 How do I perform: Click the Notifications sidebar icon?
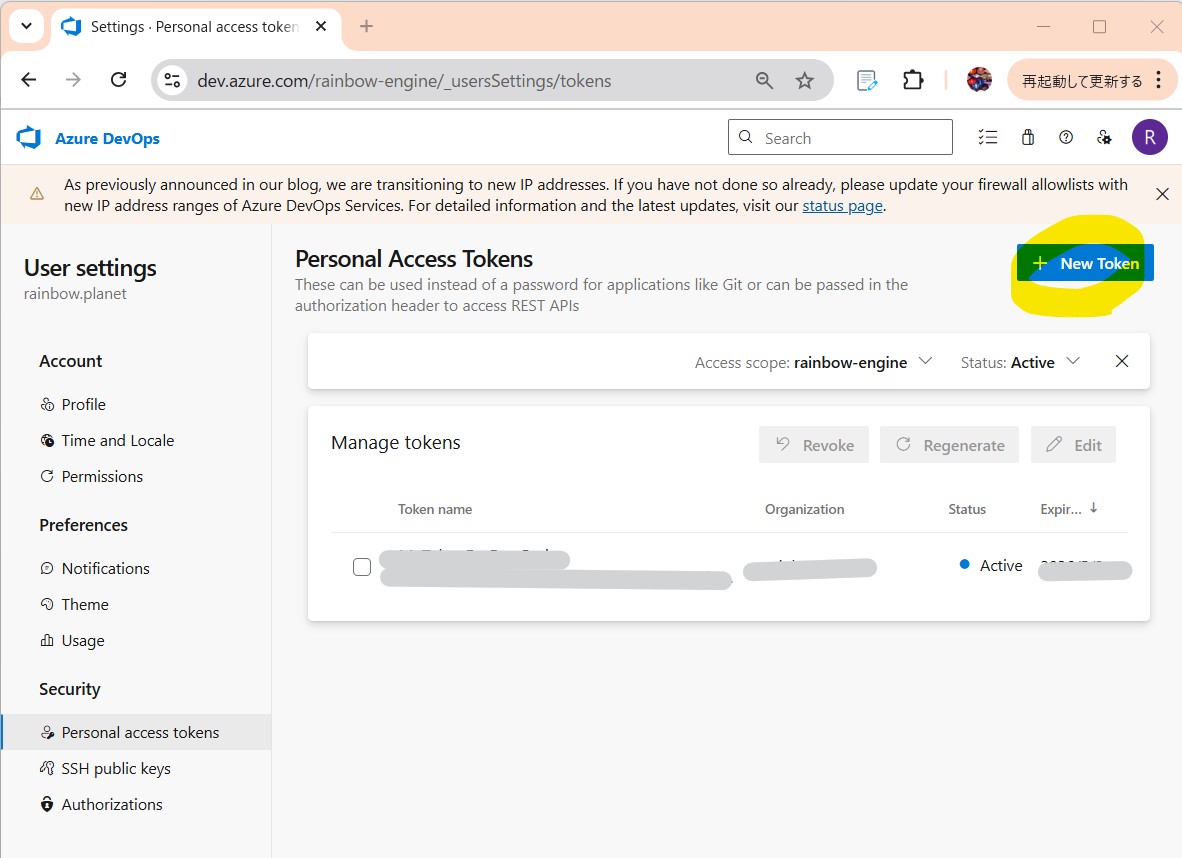coord(47,568)
